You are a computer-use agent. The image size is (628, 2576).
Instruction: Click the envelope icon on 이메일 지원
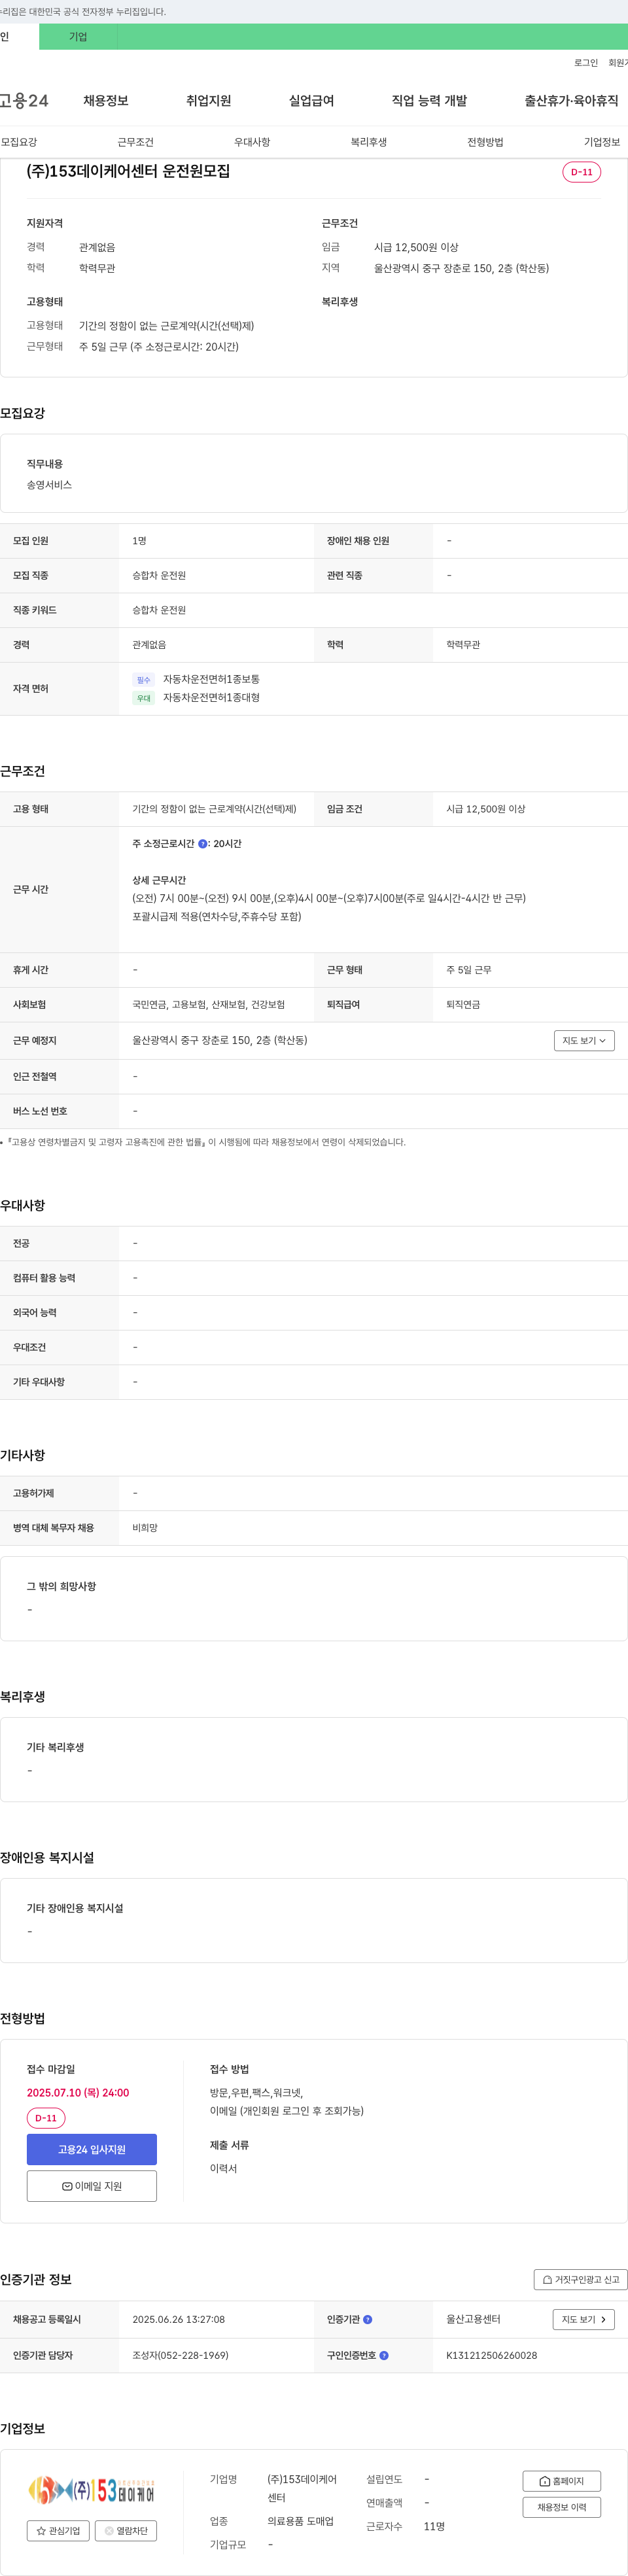coord(67,2186)
